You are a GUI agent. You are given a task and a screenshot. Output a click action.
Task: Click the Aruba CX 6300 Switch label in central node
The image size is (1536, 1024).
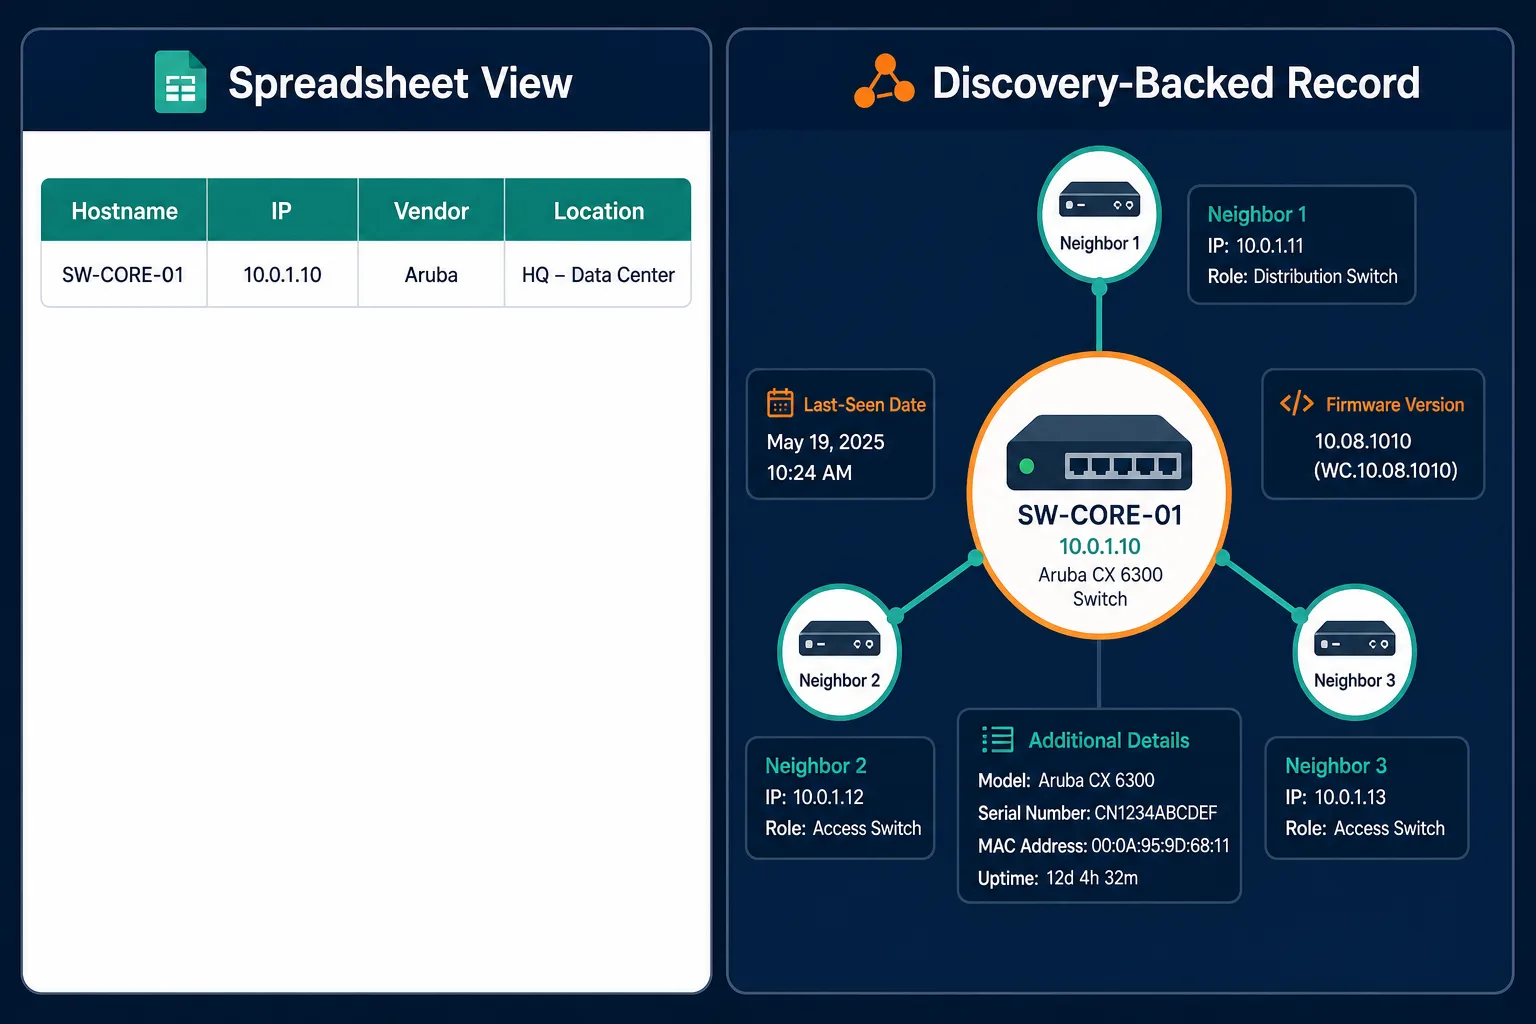point(1100,586)
